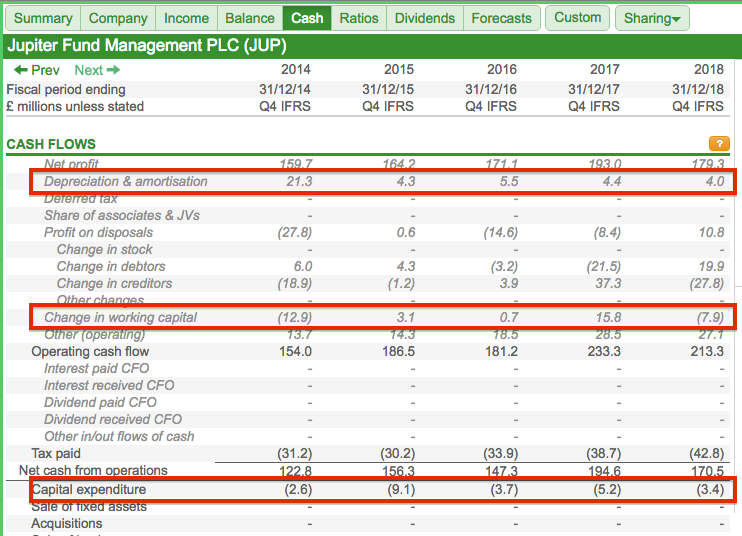
Task: Click the Net profit row label
Action: pos(71,164)
